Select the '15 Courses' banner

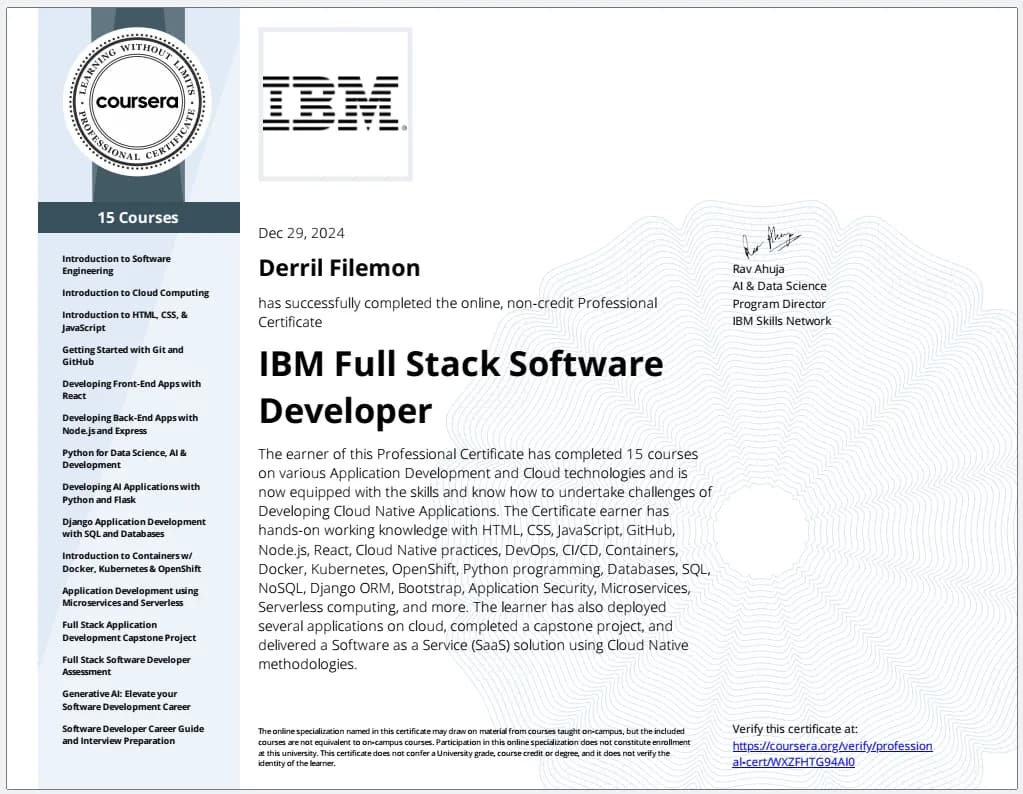[x=138, y=217]
